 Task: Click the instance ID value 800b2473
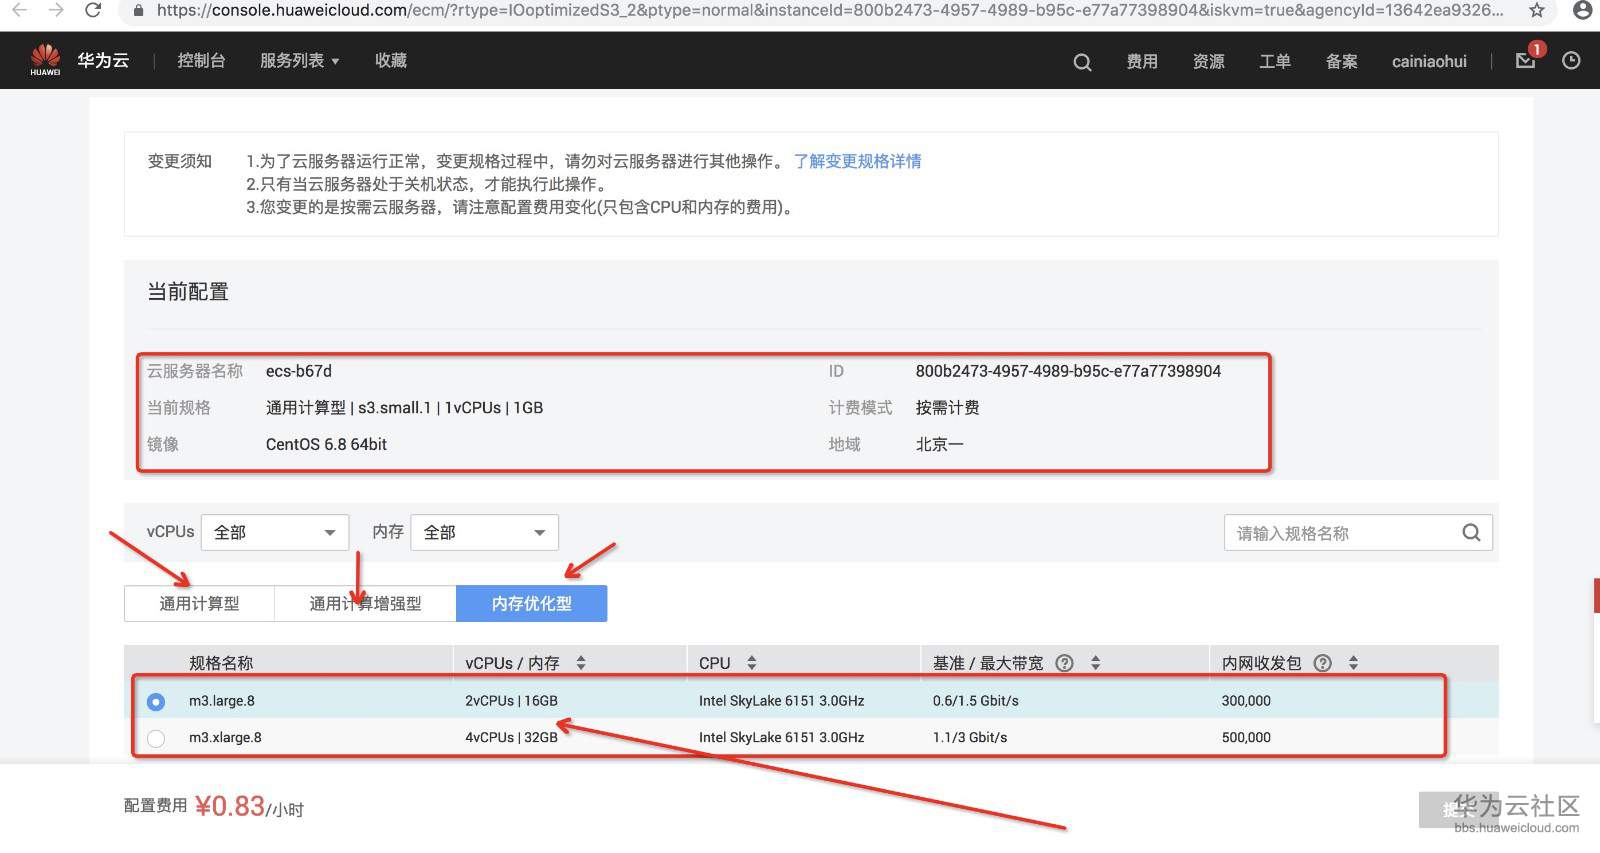tap(1068, 371)
